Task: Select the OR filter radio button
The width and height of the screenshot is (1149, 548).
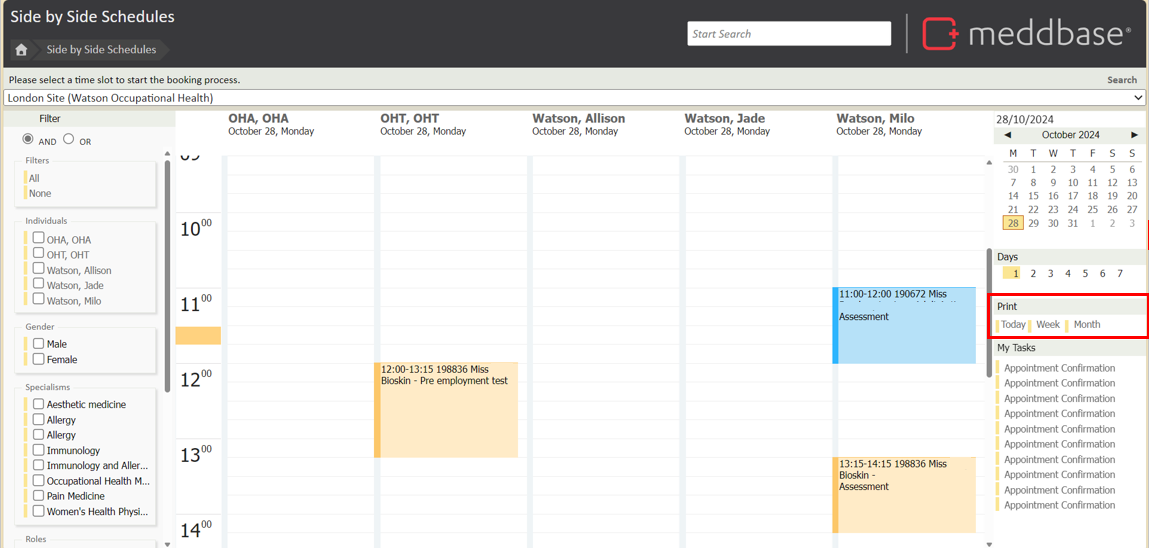Action: 69,139
